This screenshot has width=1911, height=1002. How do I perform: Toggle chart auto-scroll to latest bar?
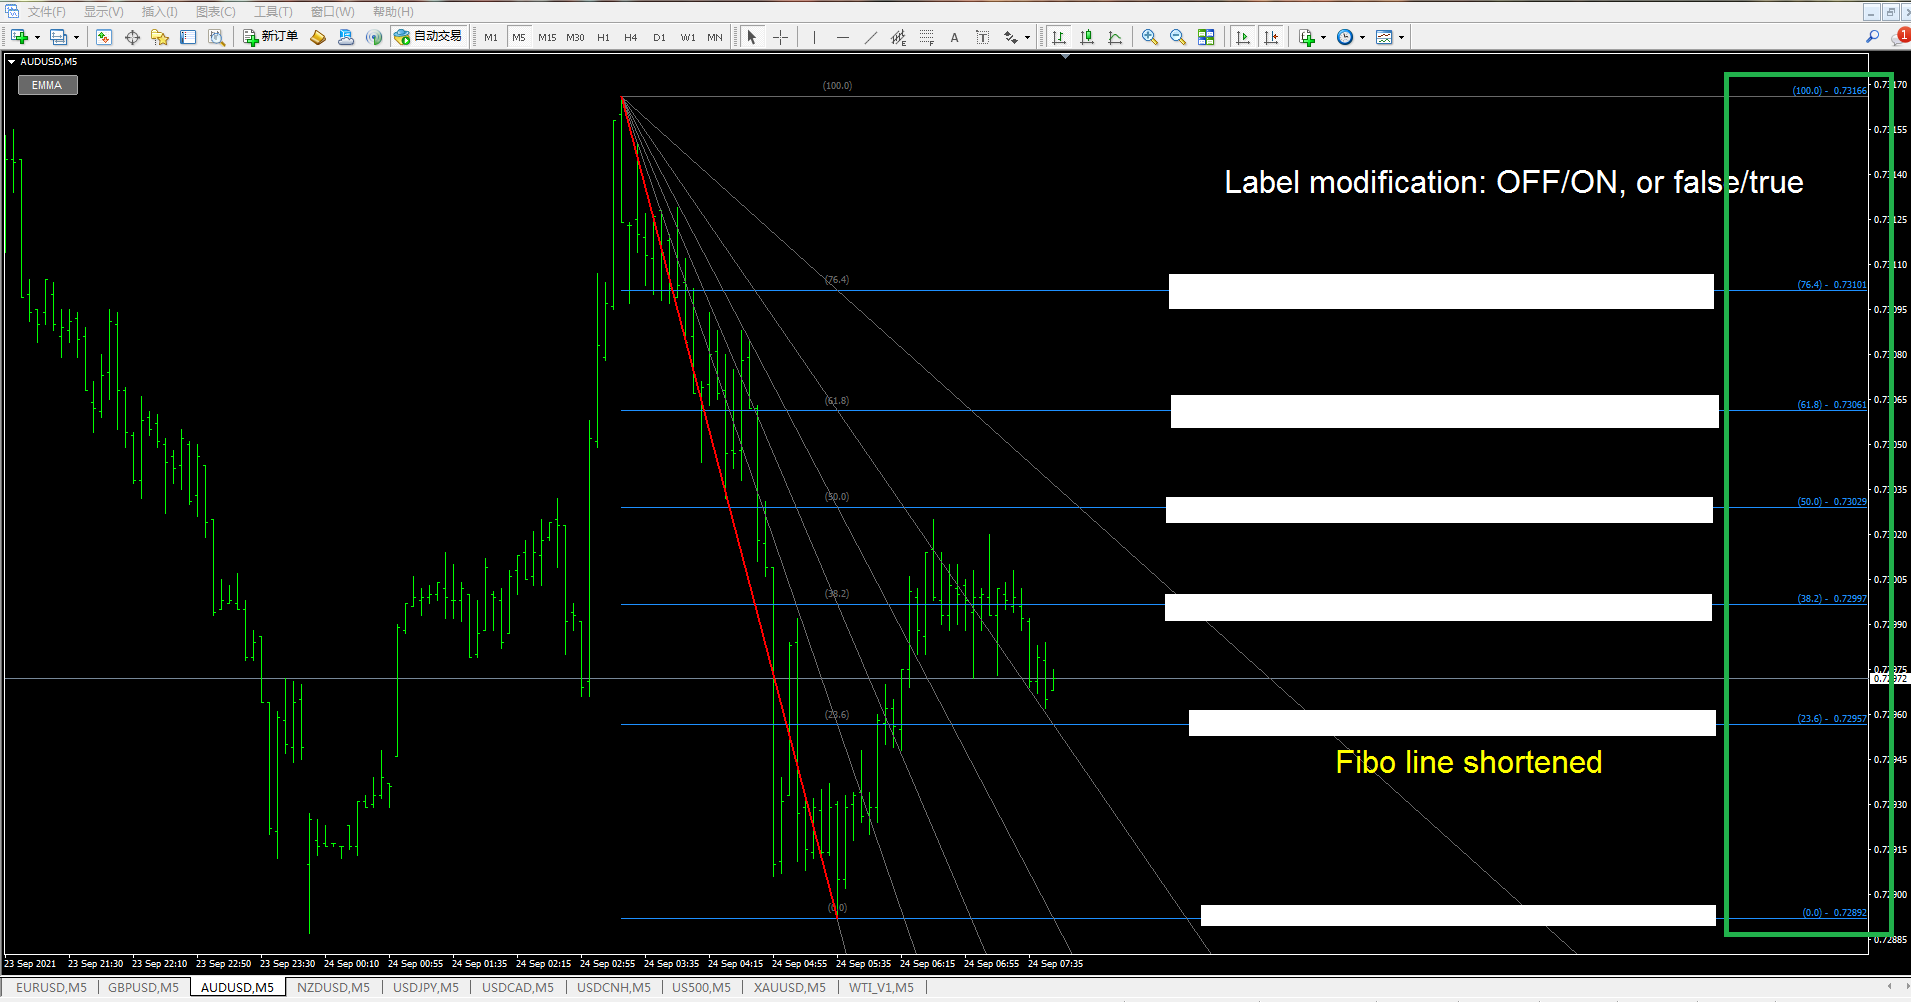[1243, 37]
